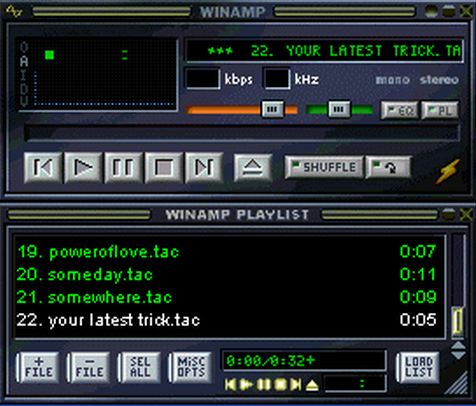Toggle windowshade mode on the main window

tap(449, 12)
